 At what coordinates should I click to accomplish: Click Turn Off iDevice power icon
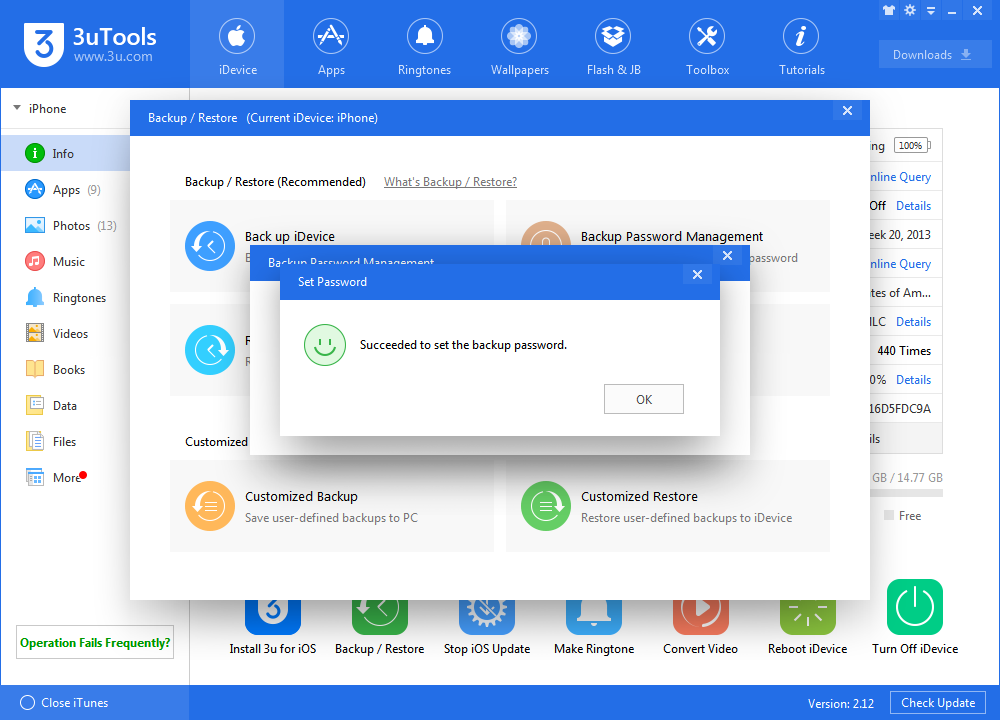coord(915,606)
